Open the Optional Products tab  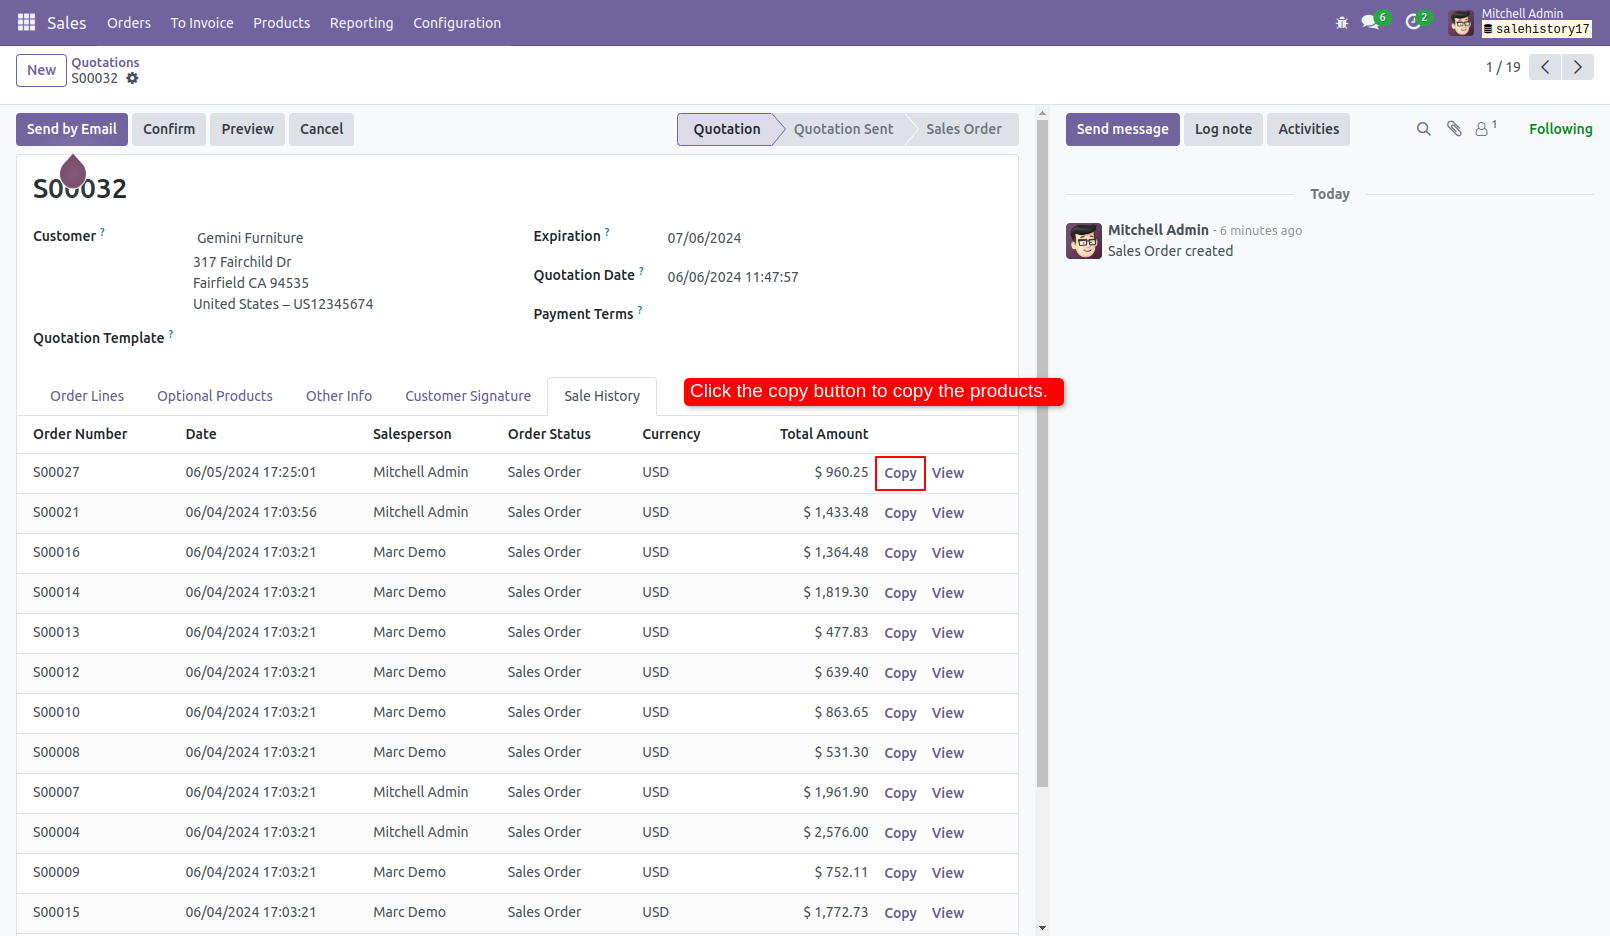coord(214,396)
